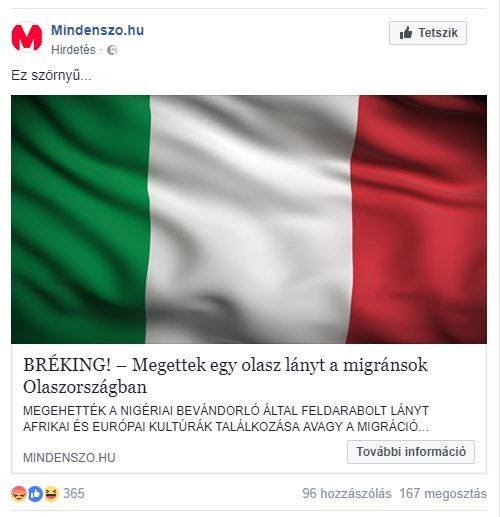
Task: Click the second line 'Olaszországban' of headline
Action: click(x=85, y=387)
